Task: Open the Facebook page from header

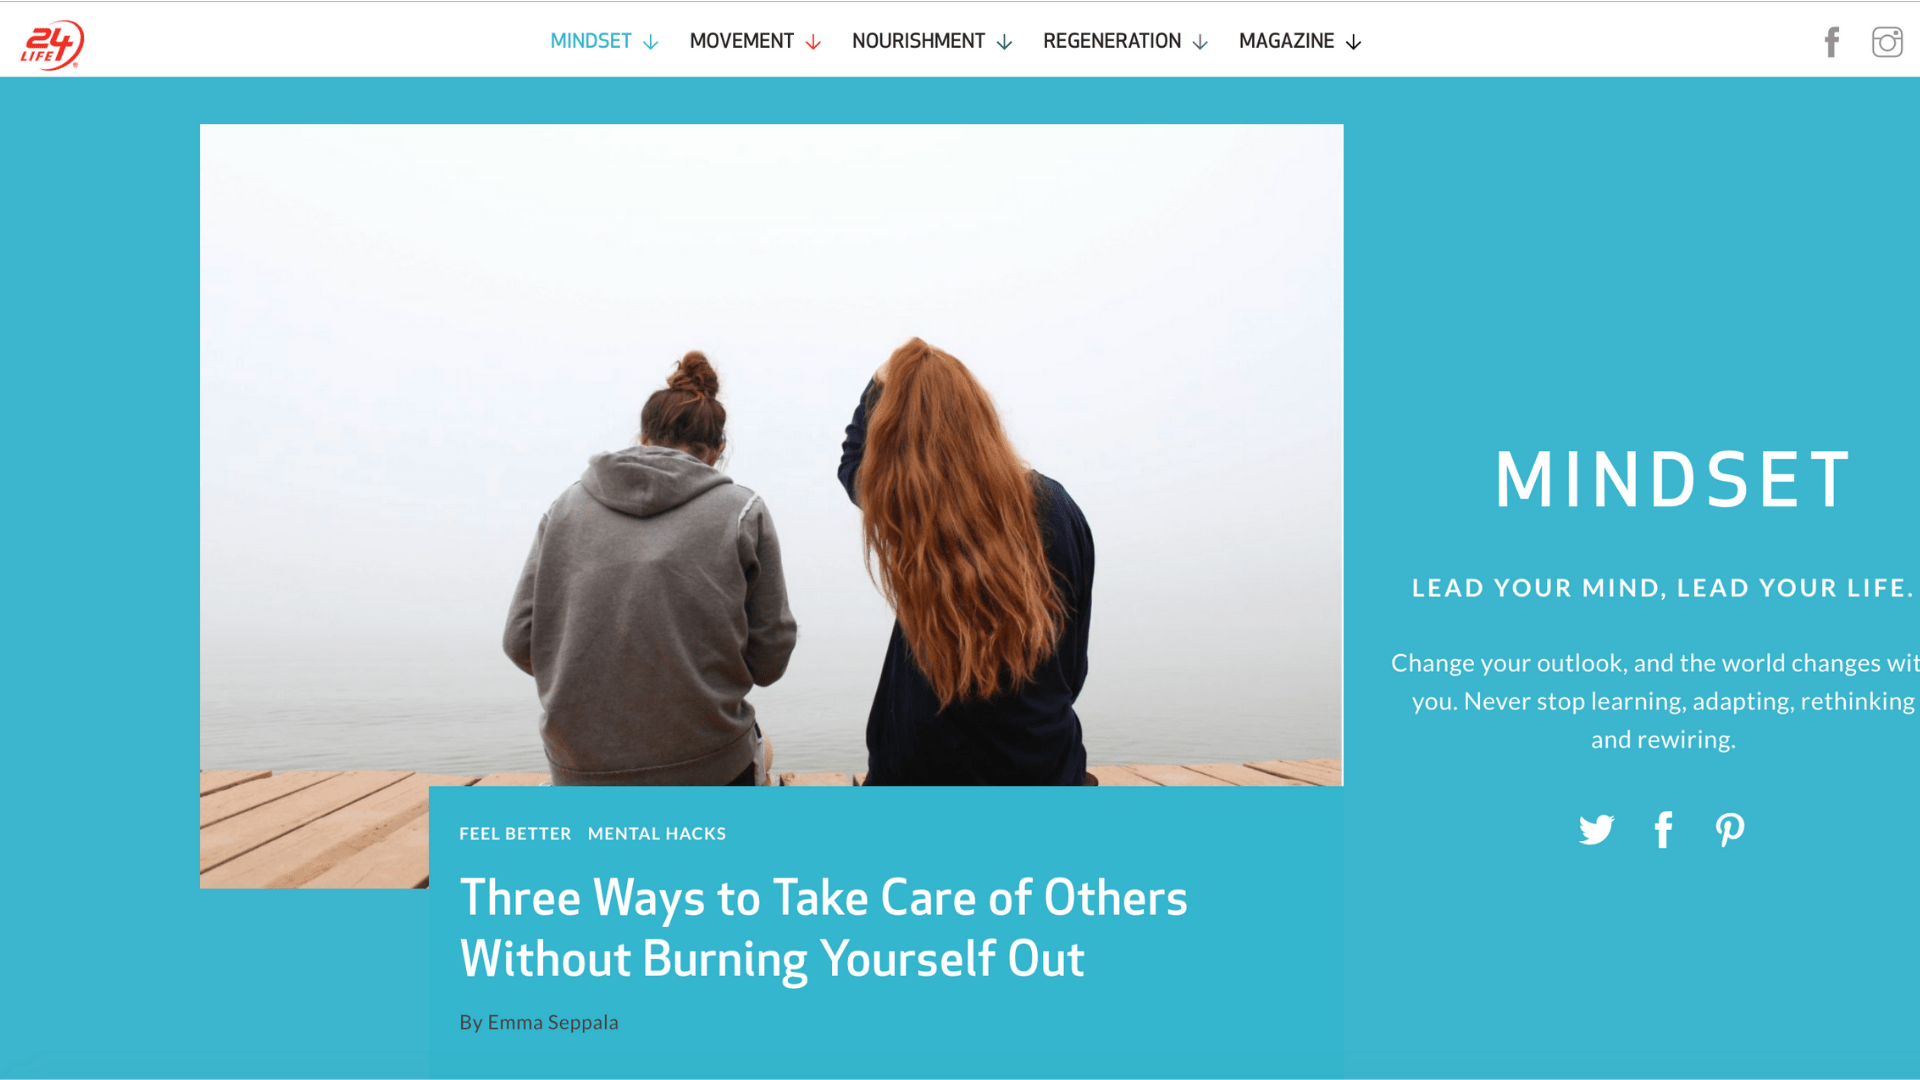Action: 1831,42
